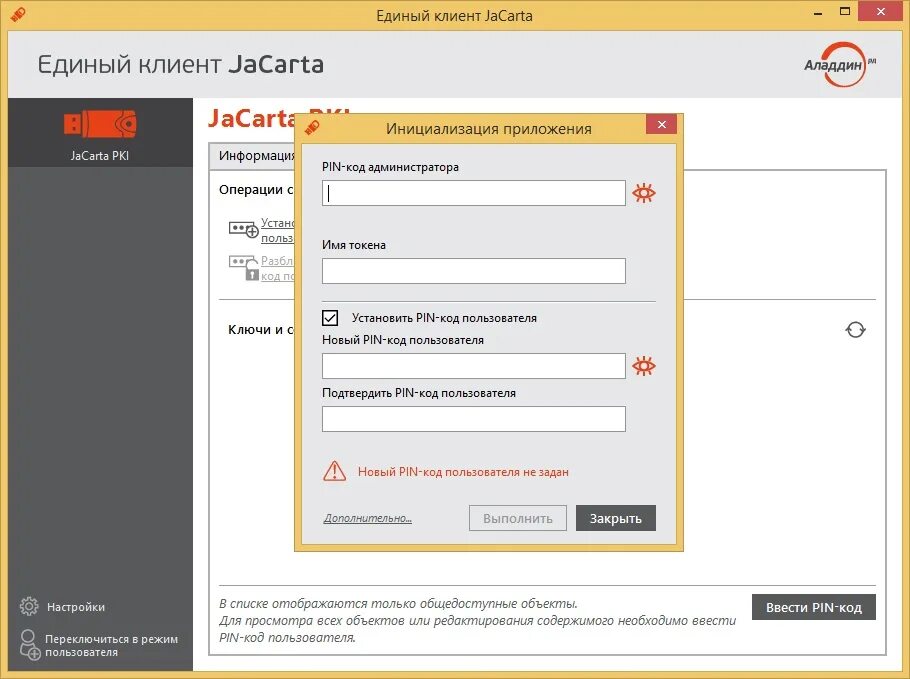Refresh the keys and certificates list

(x=855, y=330)
